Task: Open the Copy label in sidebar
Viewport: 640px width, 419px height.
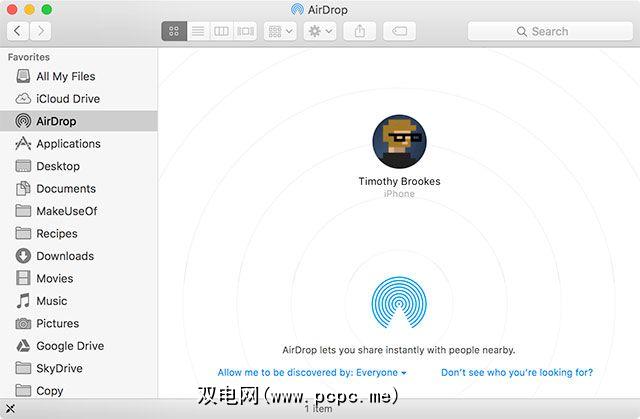Action: click(50, 391)
